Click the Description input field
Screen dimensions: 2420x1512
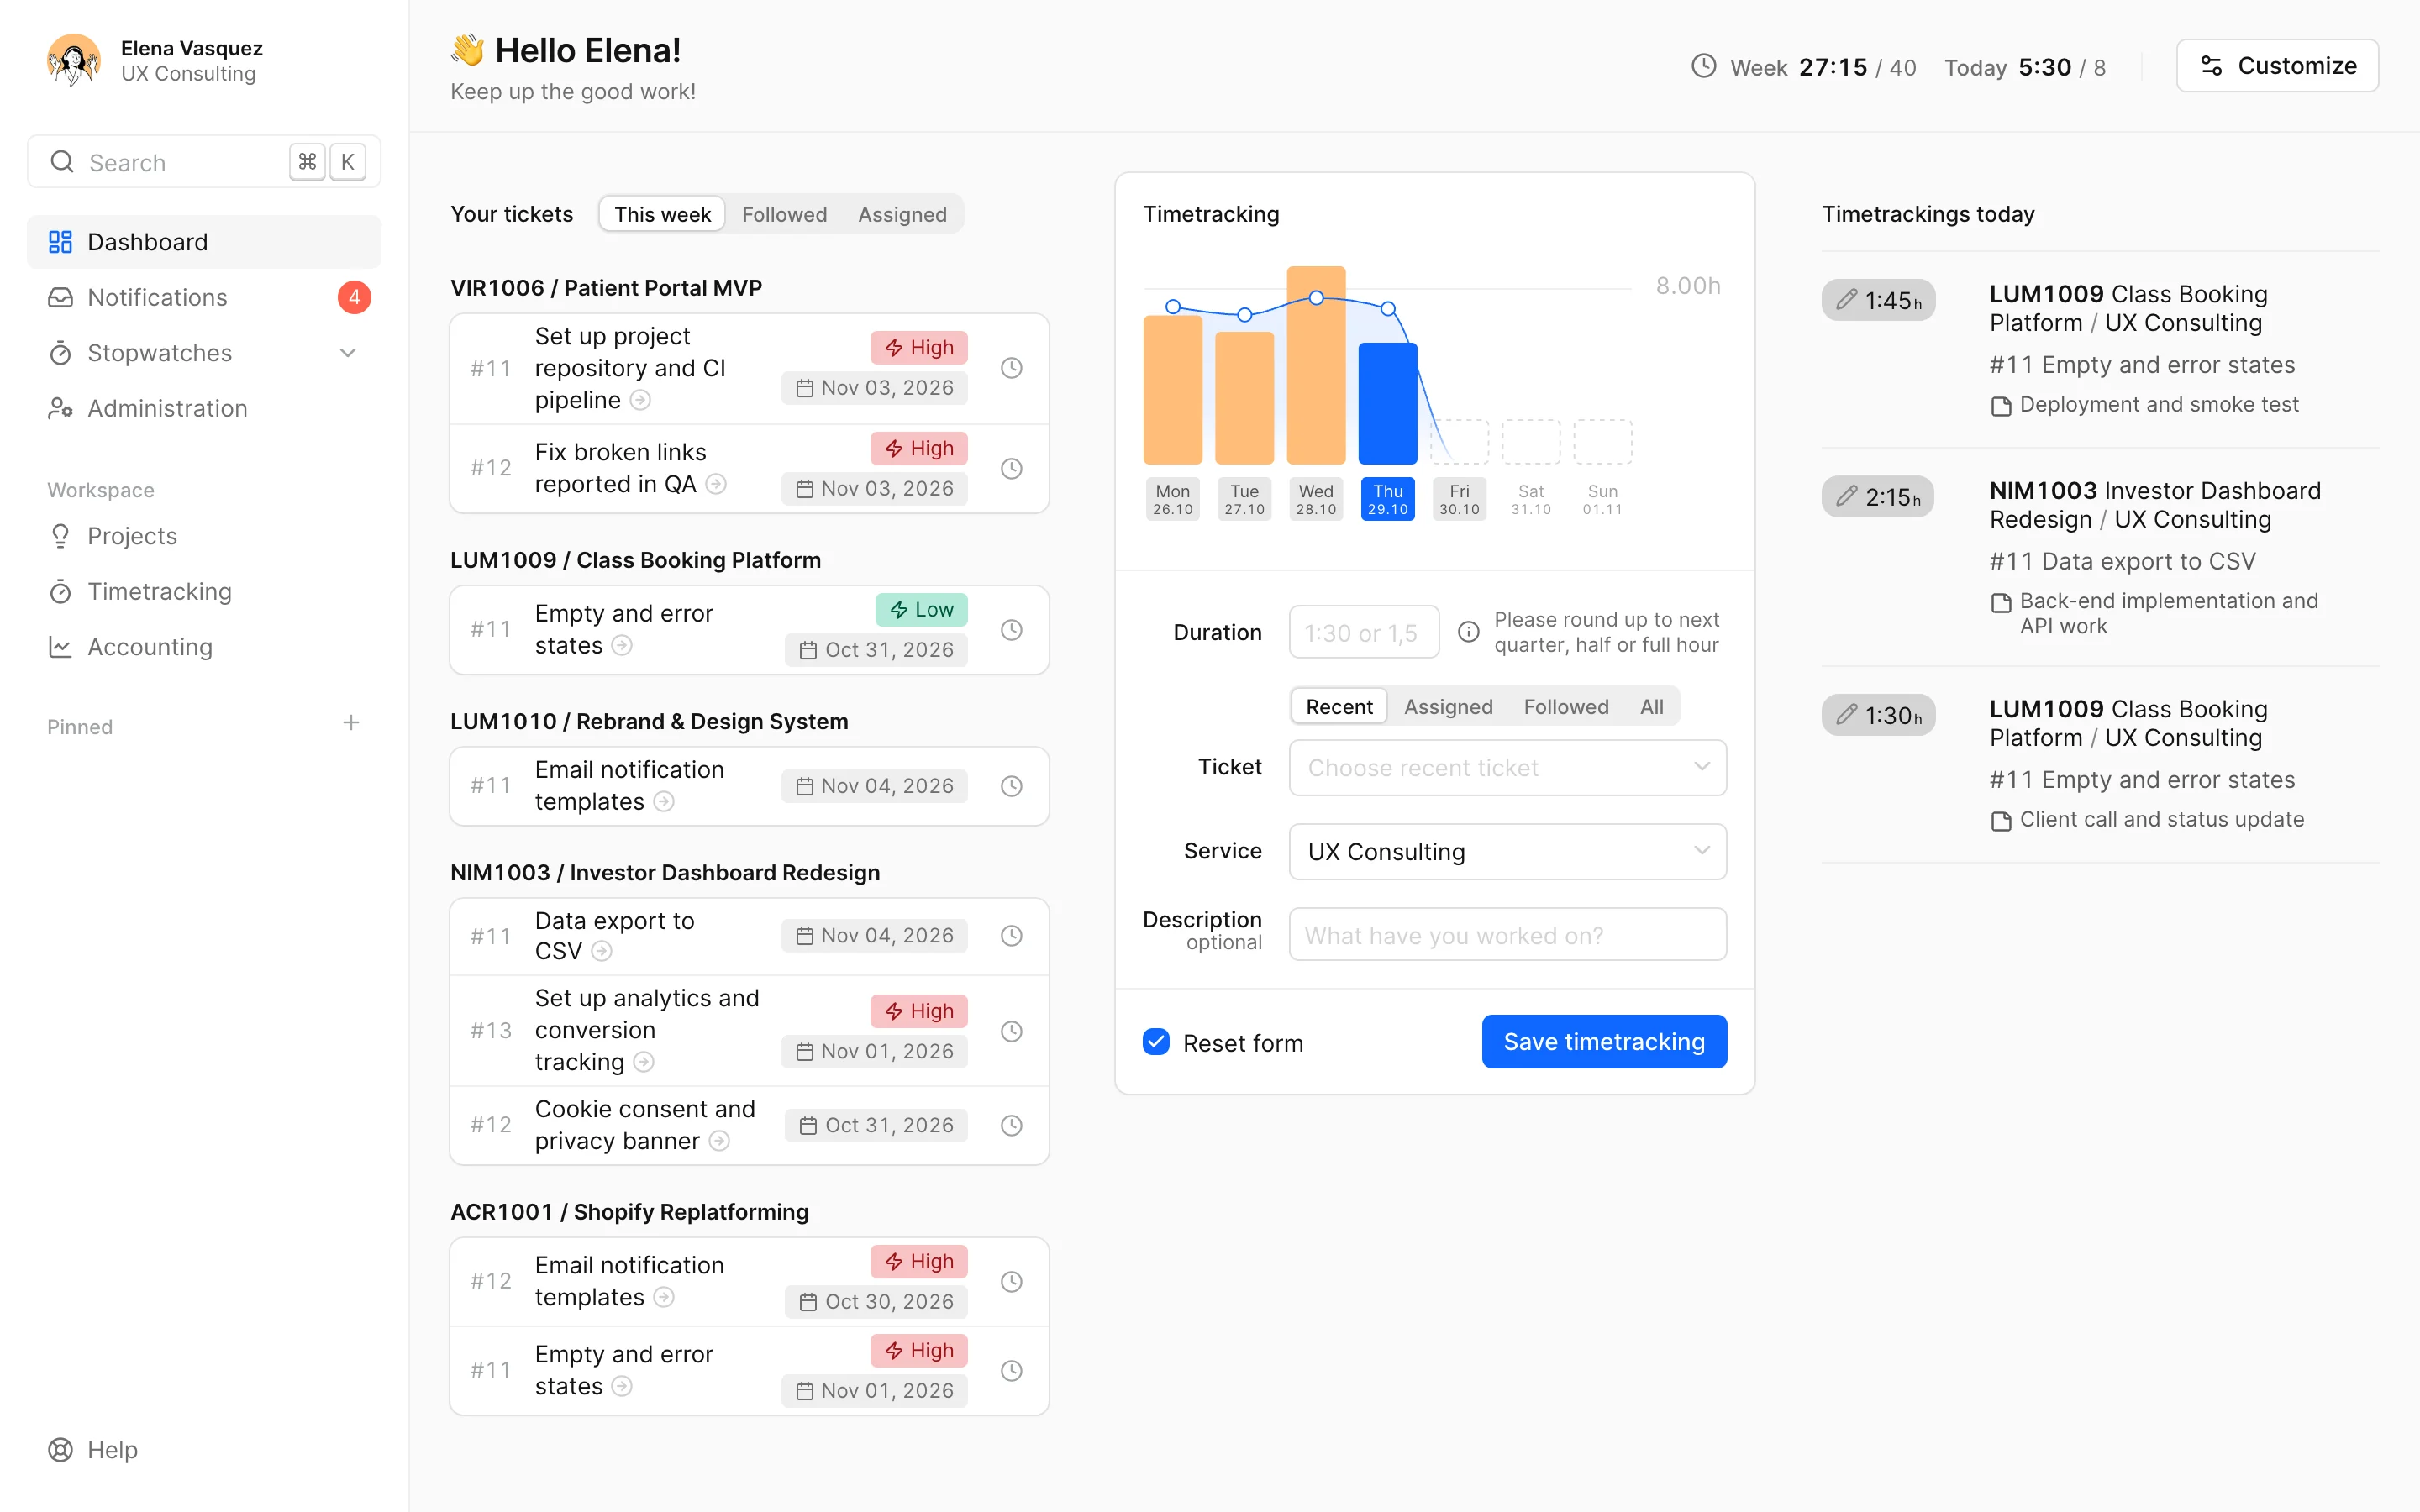[1507, 935]
